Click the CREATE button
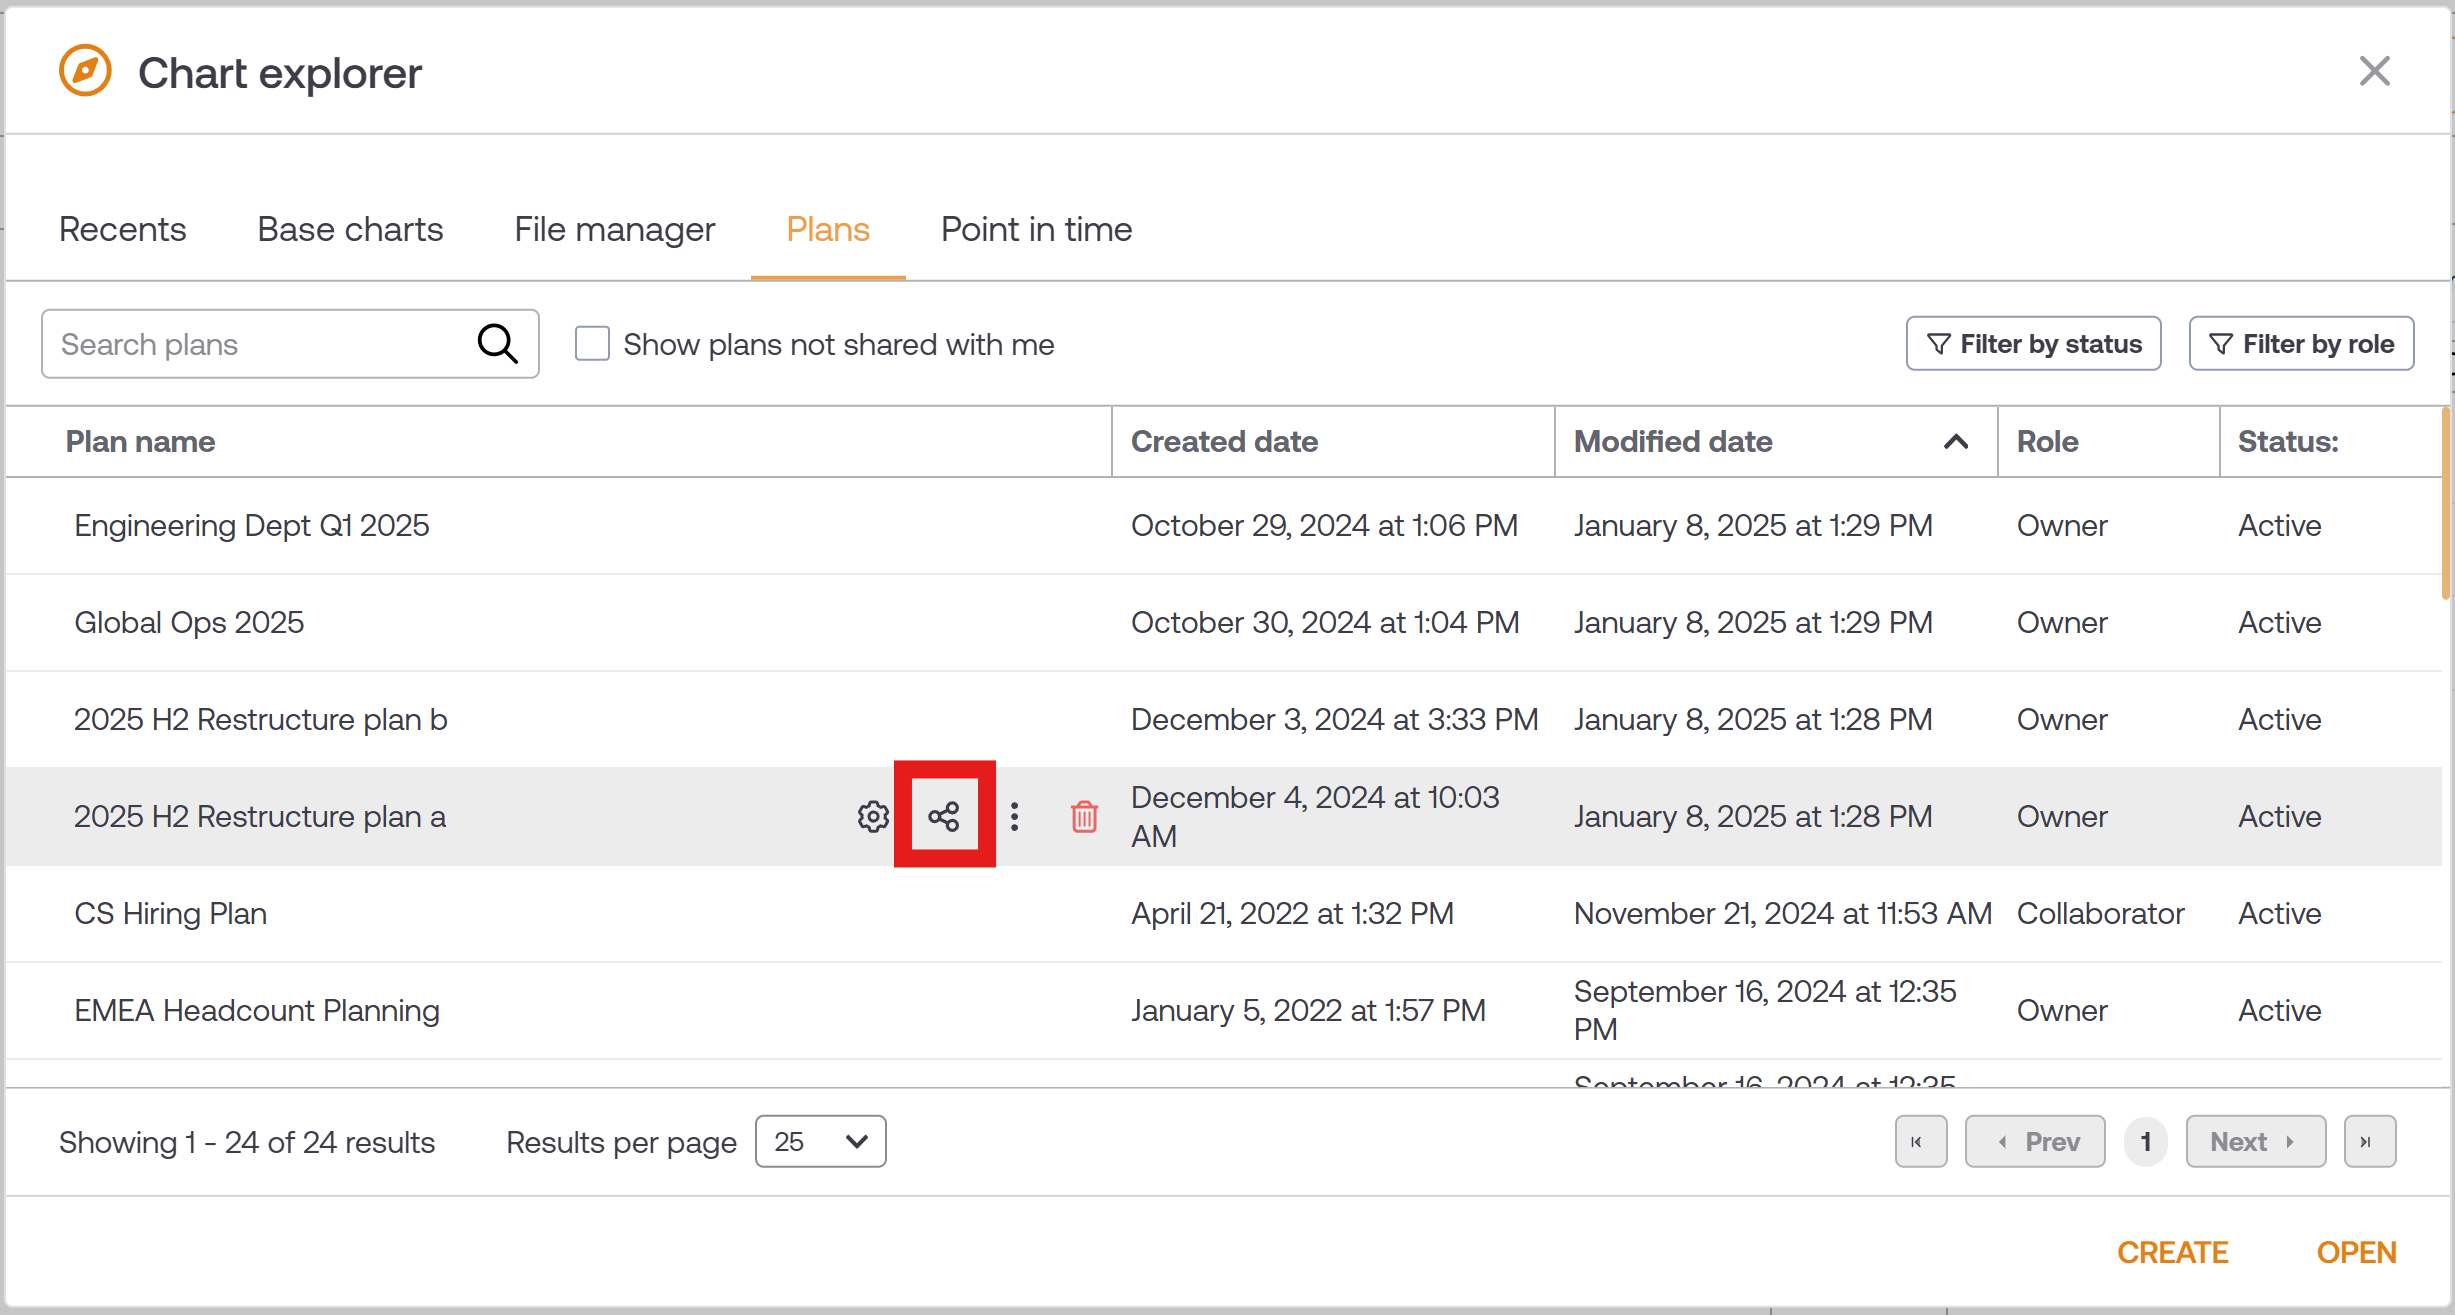Screen dimensions: 2455x1315 [x=2172, y=1252]
